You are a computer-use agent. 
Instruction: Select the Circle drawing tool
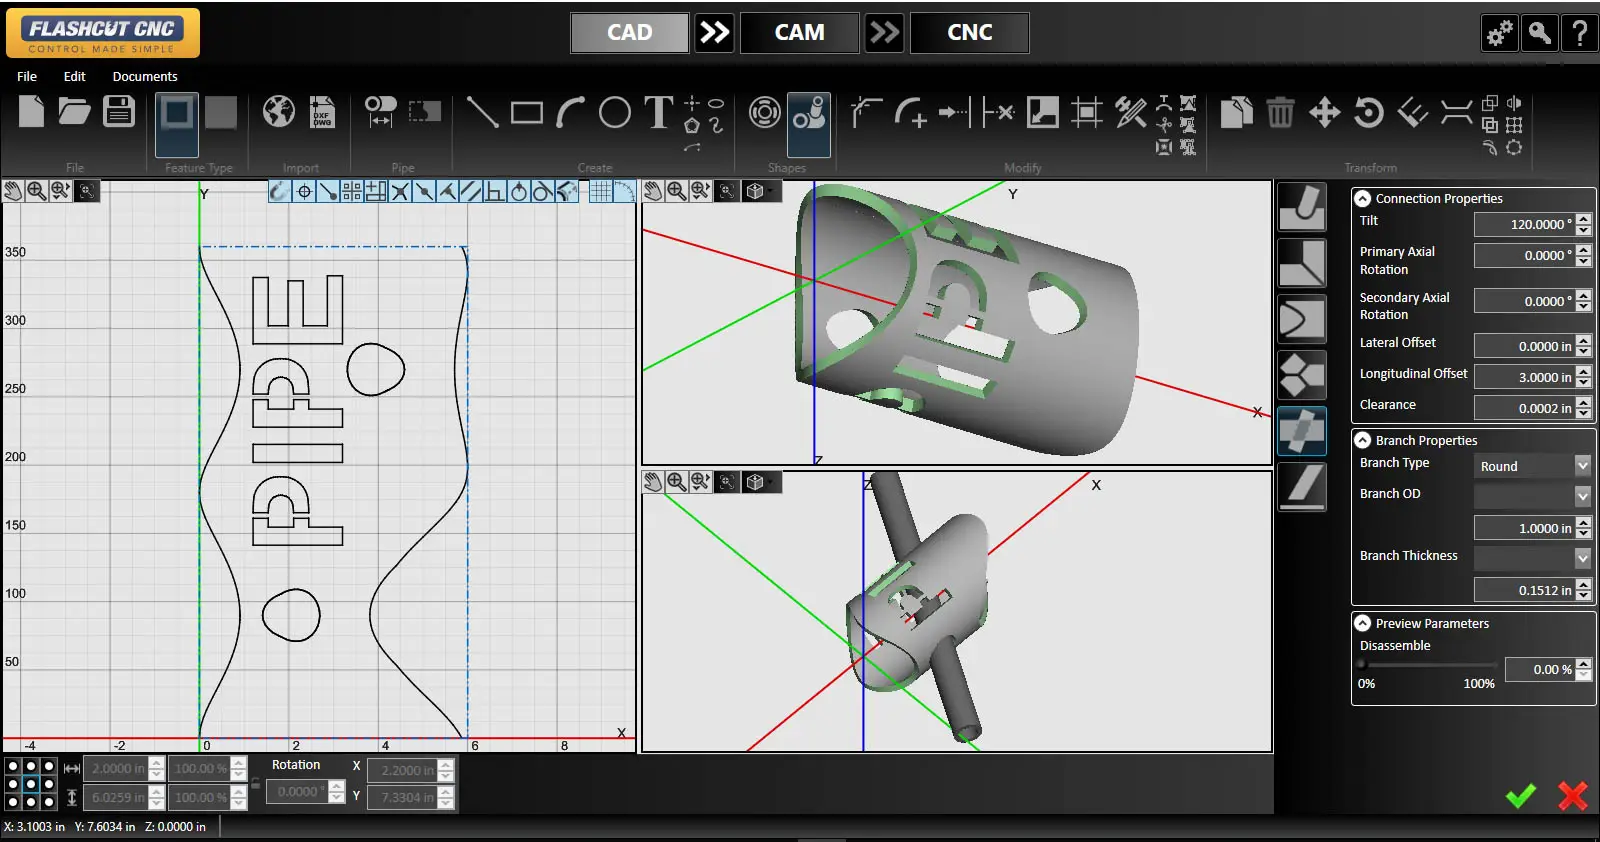click(614, 113)
